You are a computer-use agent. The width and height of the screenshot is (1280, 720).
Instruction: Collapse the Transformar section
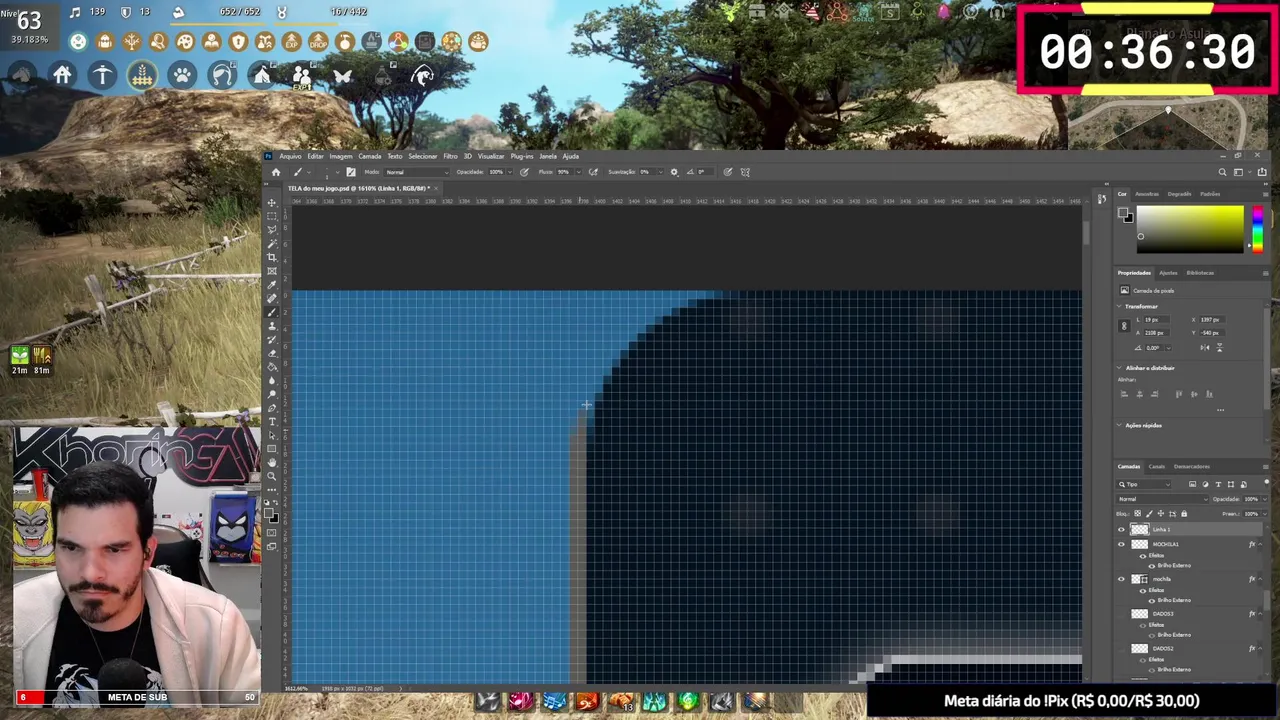(1119, 306)
